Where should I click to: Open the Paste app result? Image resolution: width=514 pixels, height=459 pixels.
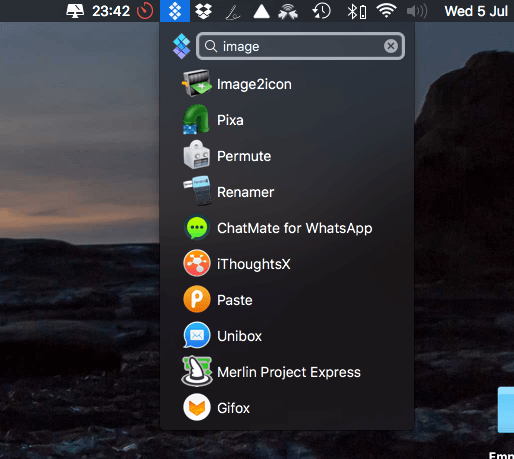287,300
